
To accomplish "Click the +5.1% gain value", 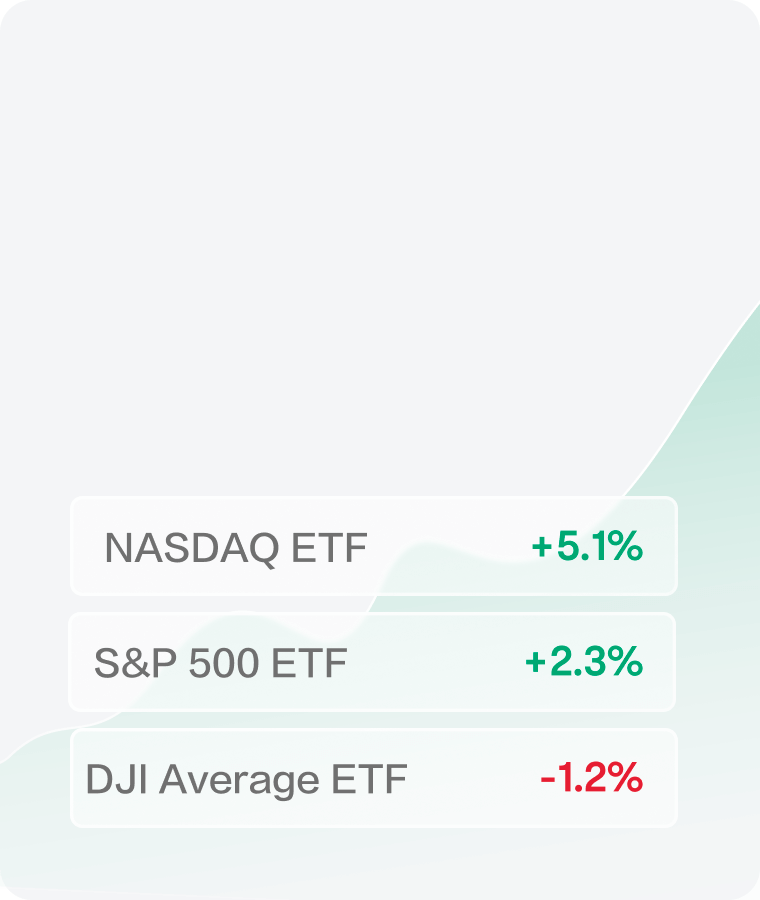I will click(x=587, y=546).
